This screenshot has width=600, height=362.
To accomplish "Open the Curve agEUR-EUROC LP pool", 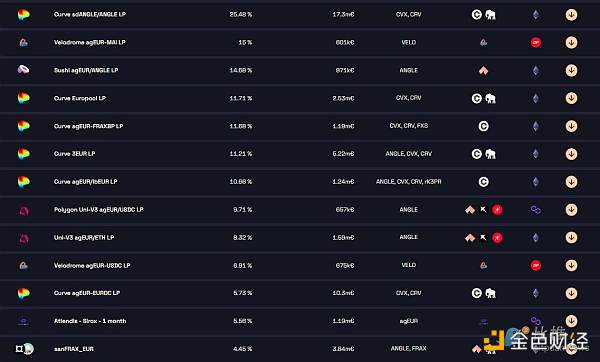I will (87, 293).
